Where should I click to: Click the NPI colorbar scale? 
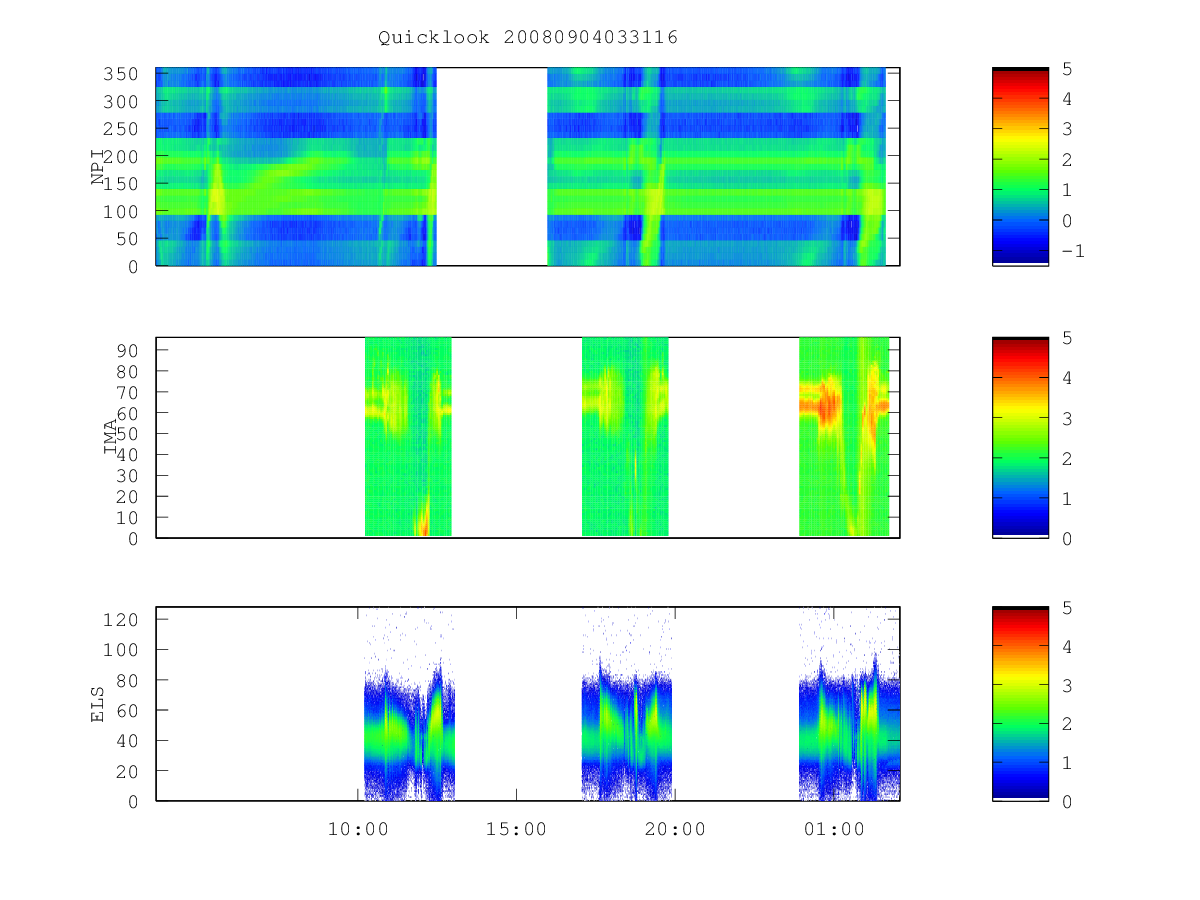1020,166
